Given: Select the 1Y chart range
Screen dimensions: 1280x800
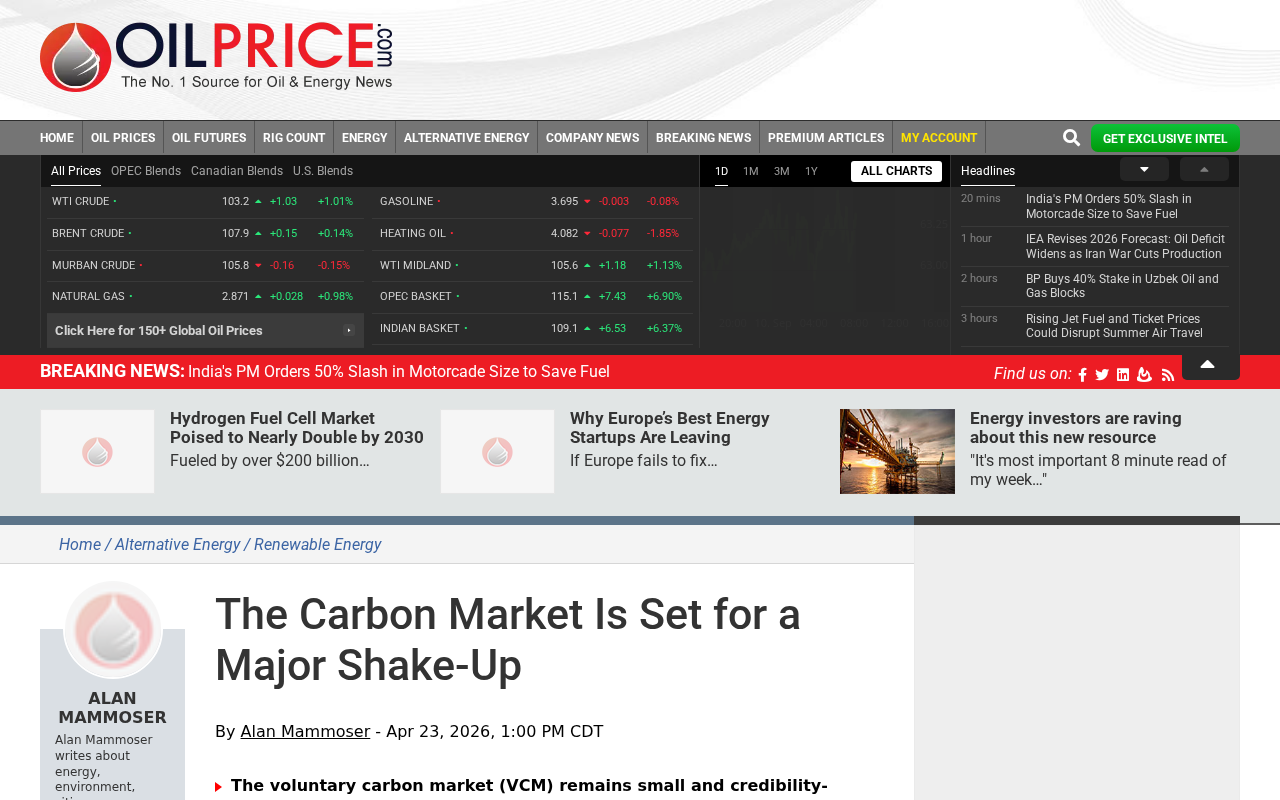Looking at the screenshot, I should coord(811,171).
